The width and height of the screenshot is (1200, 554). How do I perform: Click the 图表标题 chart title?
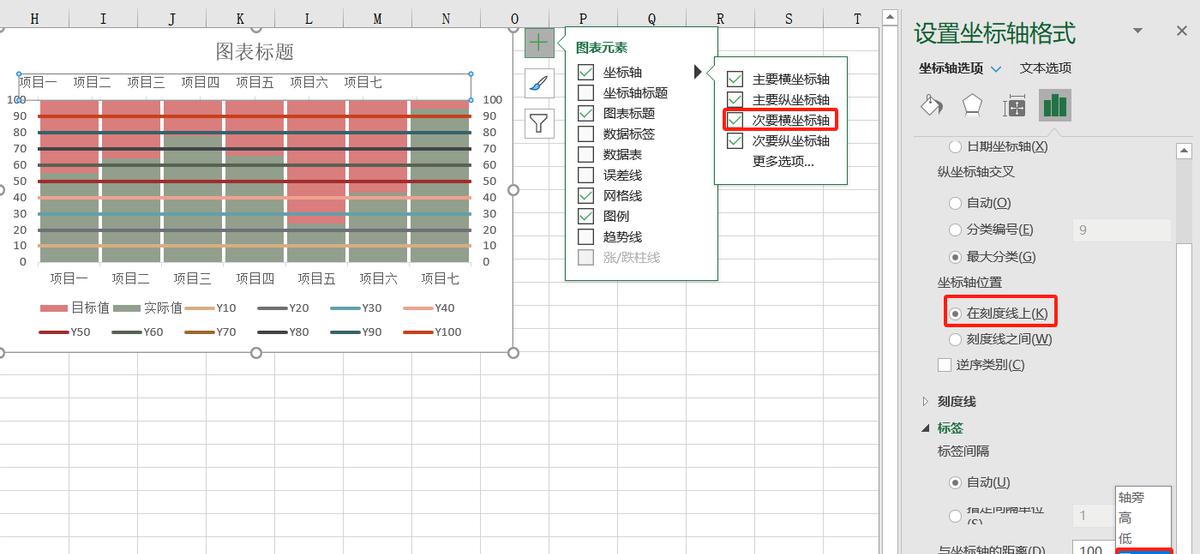(x=255, y=51)
